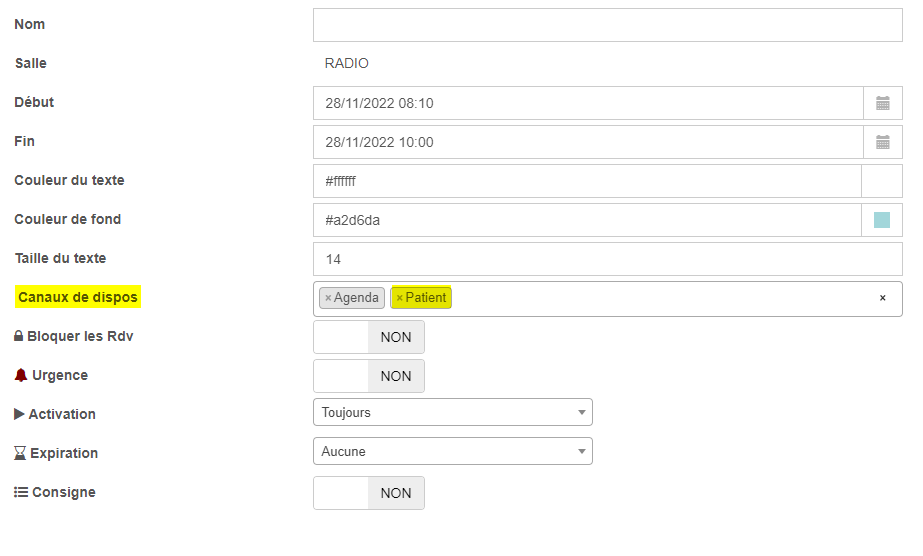923x556 pixels.
Task: Click the hourglass icon beside Expiration
Action: tap(20, 453)
